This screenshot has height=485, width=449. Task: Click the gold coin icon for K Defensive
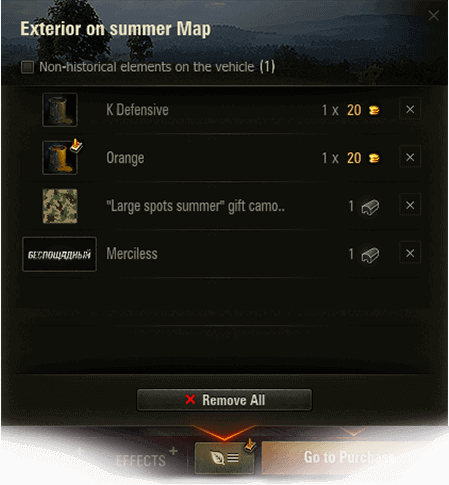[374, 110]
